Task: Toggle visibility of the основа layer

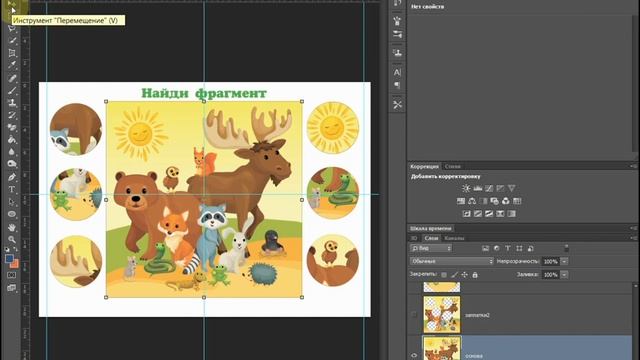Action: coord(414,355)
